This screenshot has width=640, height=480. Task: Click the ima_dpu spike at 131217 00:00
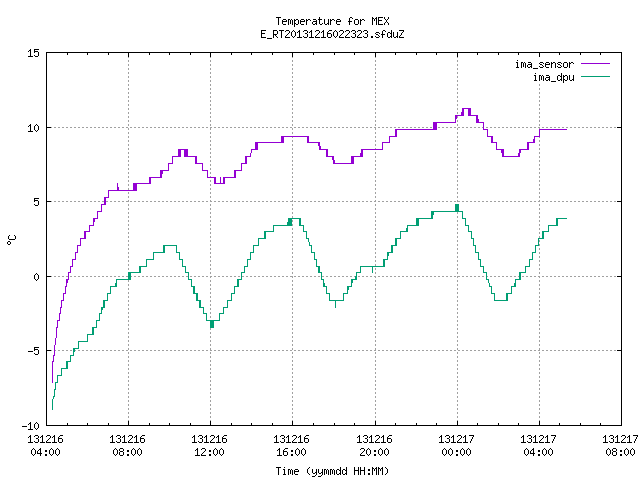(457, 207)
